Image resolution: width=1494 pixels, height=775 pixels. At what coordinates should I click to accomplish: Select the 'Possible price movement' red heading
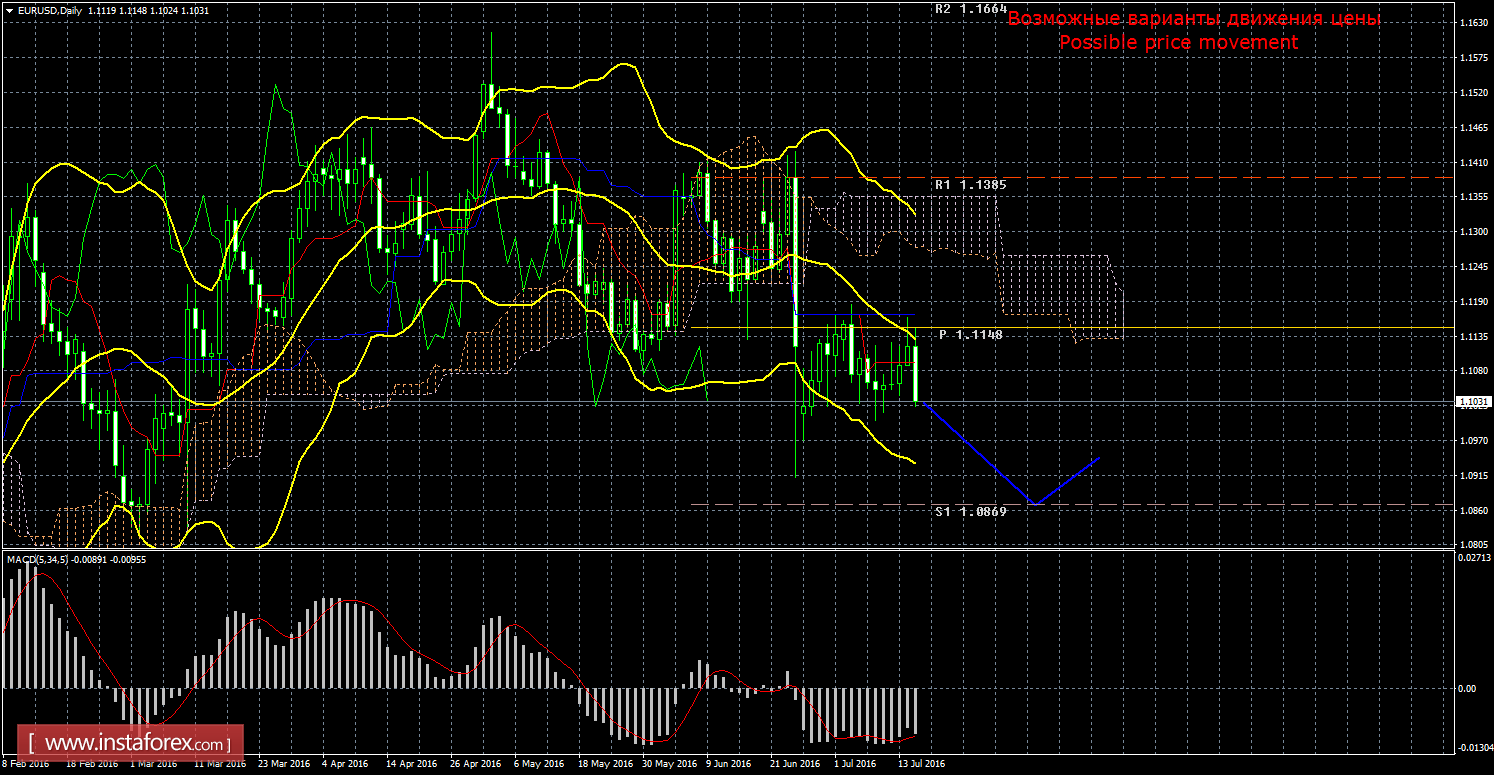click(1178, 42)
